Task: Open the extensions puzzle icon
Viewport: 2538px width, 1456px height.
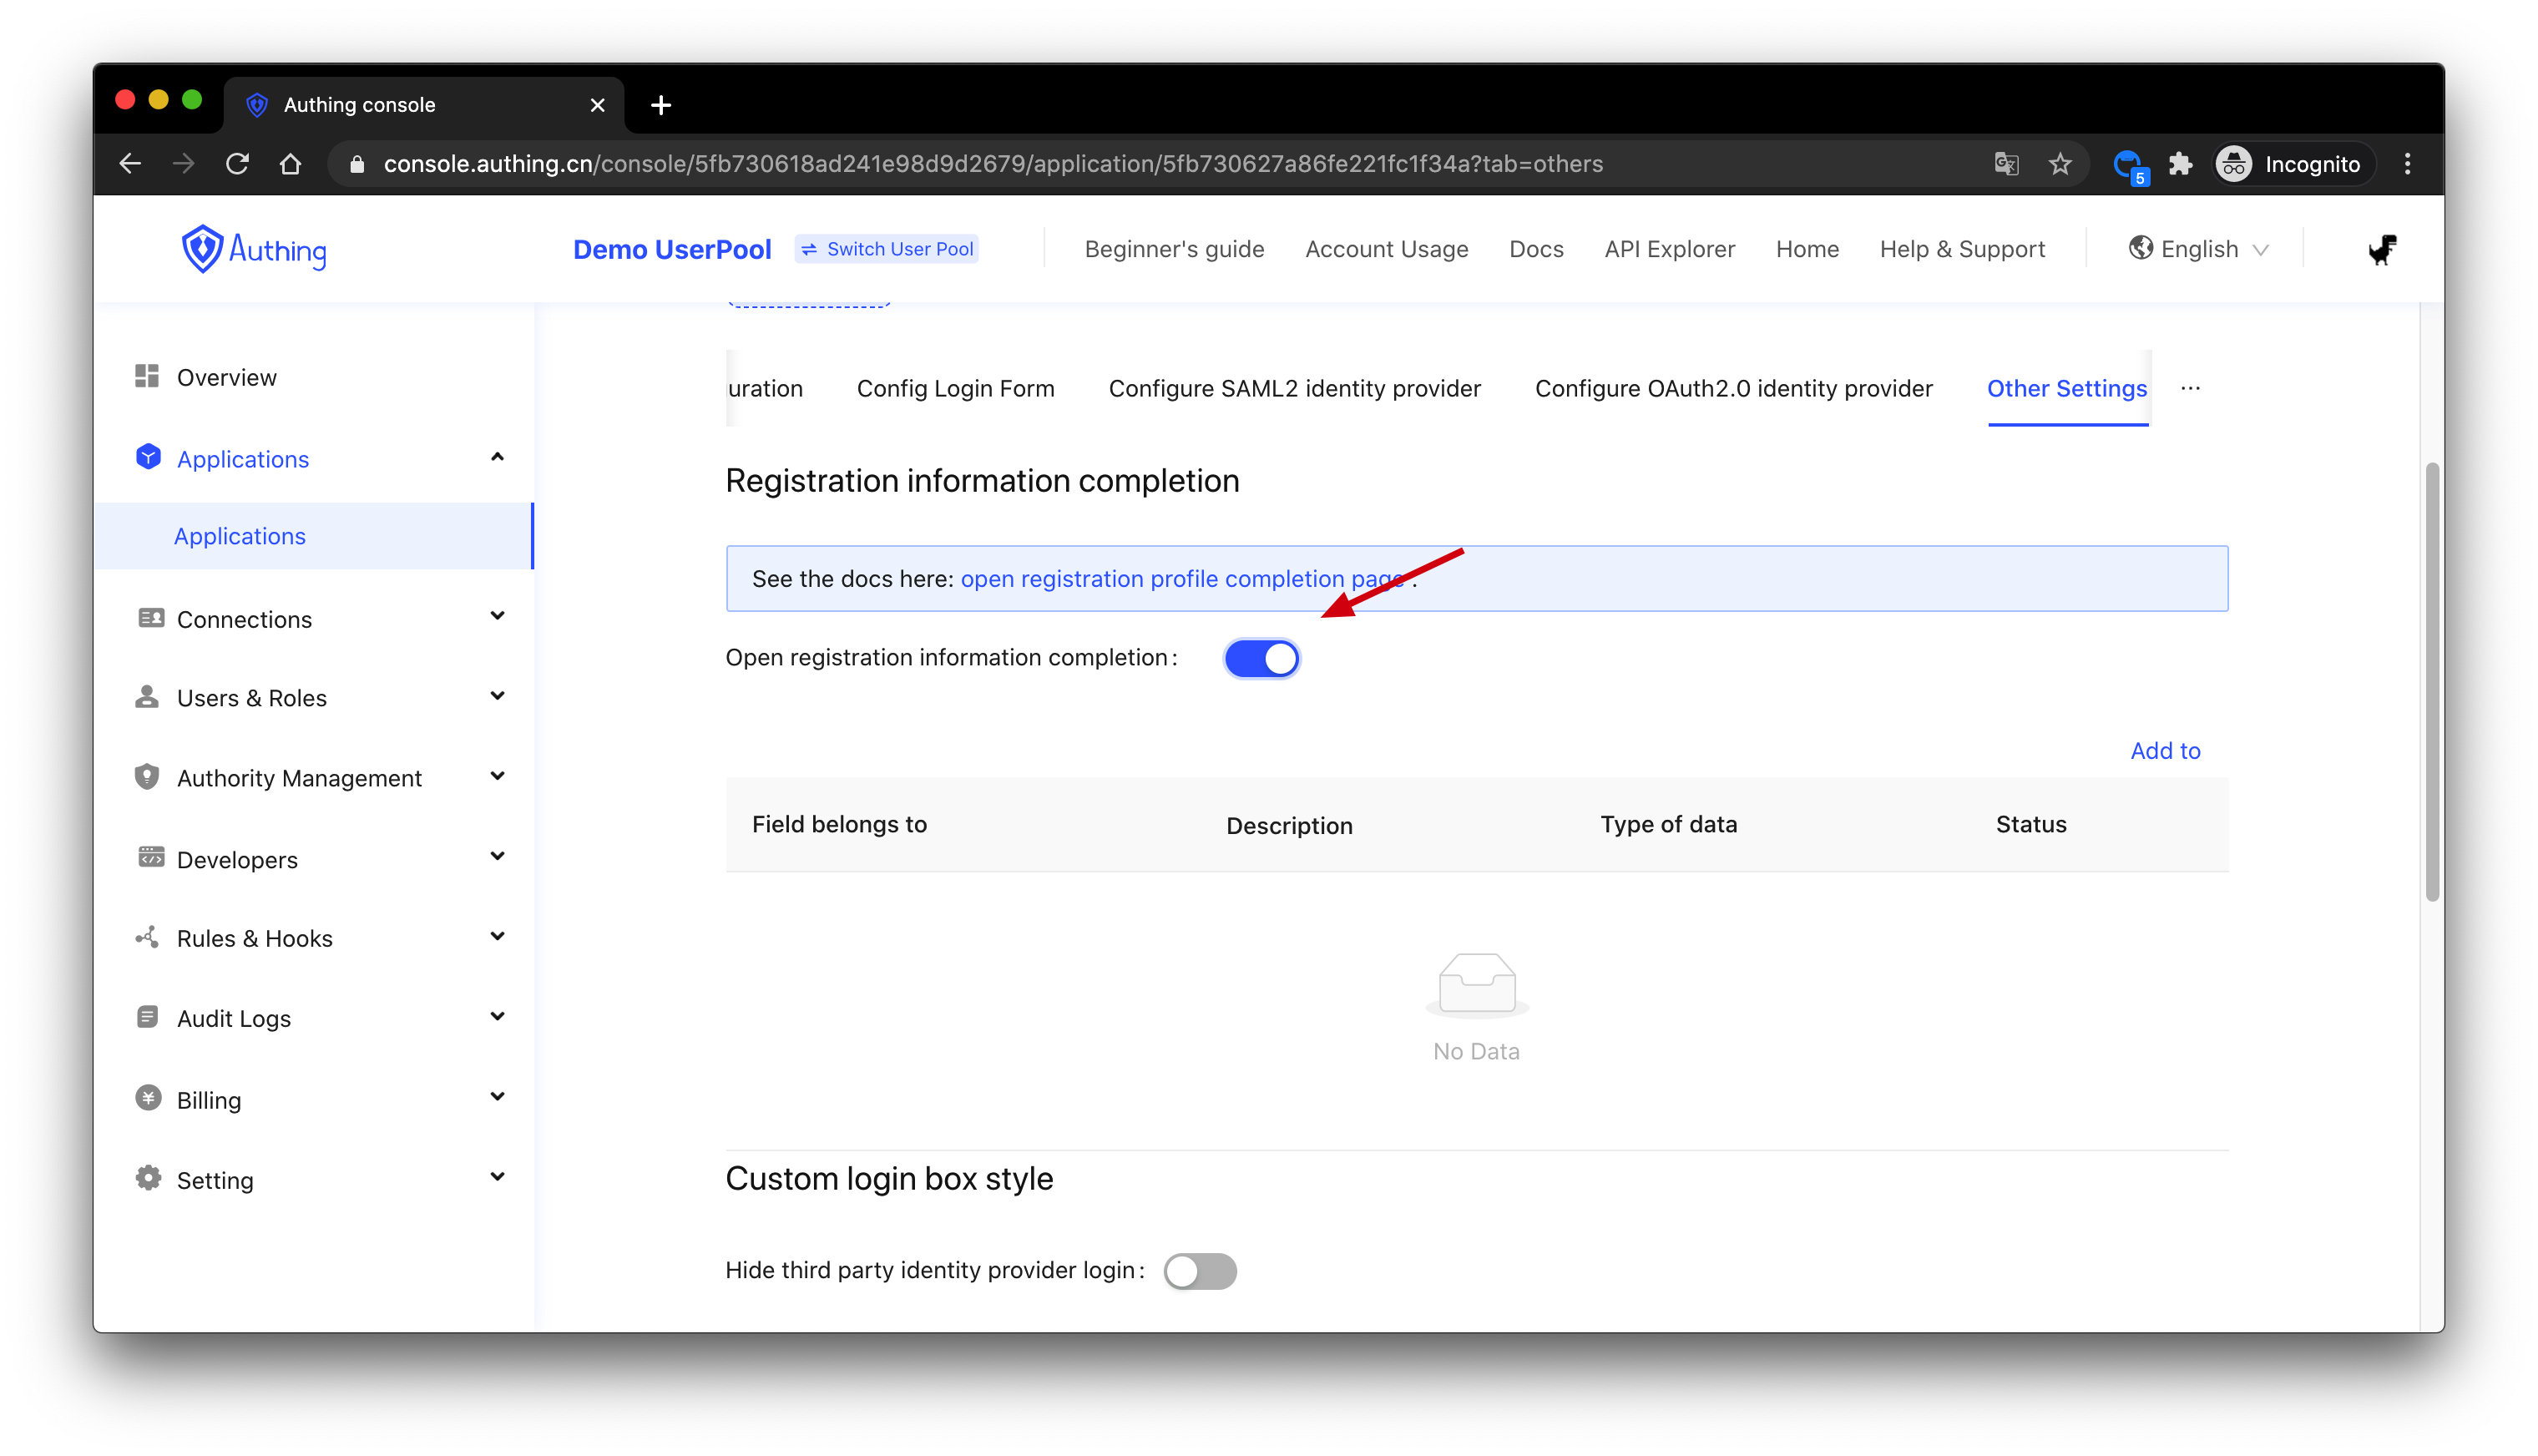Action: (x=2181, y=164)
